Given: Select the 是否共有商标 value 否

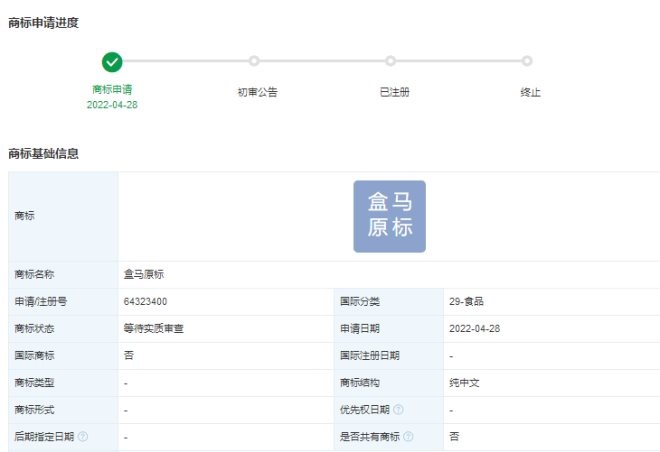Looking at the screenshot, I should pos(454,436).
